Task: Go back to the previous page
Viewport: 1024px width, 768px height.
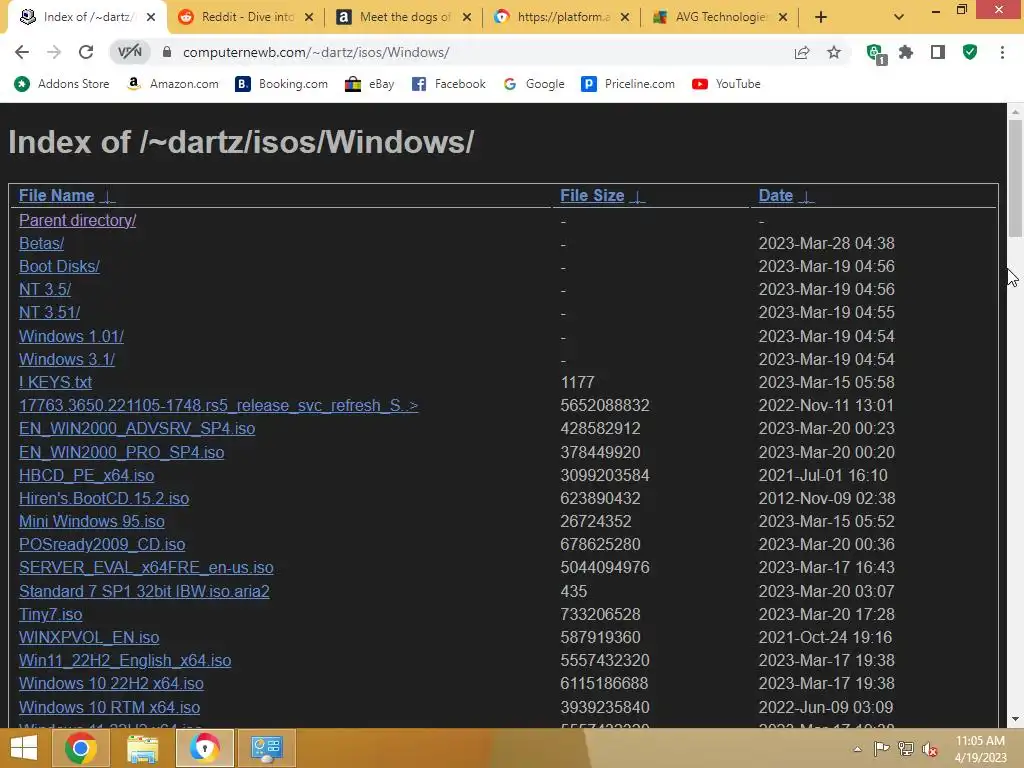Action: (x=22, y=52)
